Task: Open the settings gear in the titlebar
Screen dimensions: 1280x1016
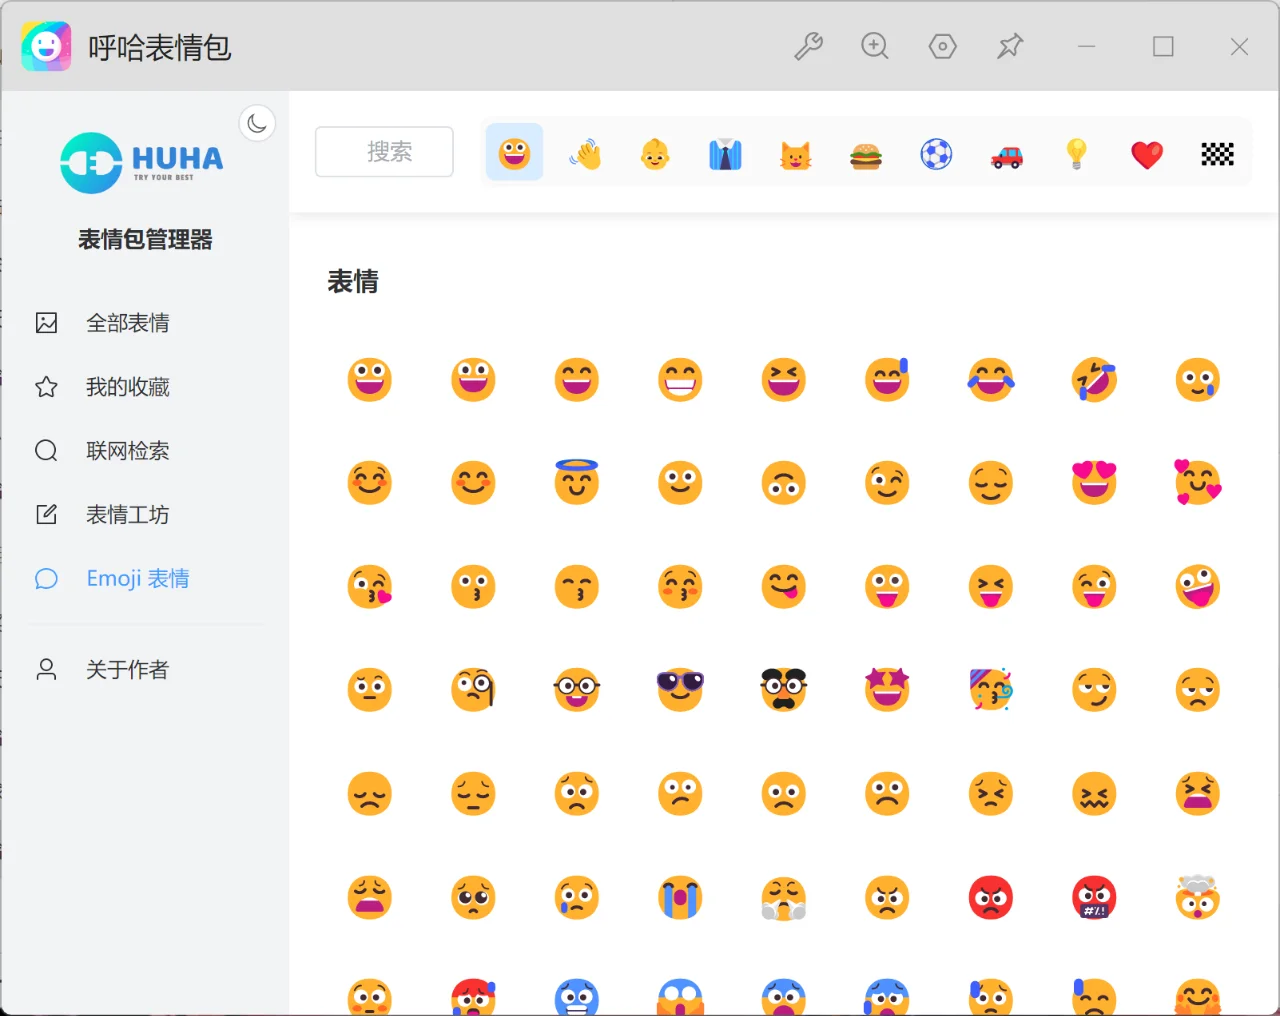Action: [x=943, y=46]
